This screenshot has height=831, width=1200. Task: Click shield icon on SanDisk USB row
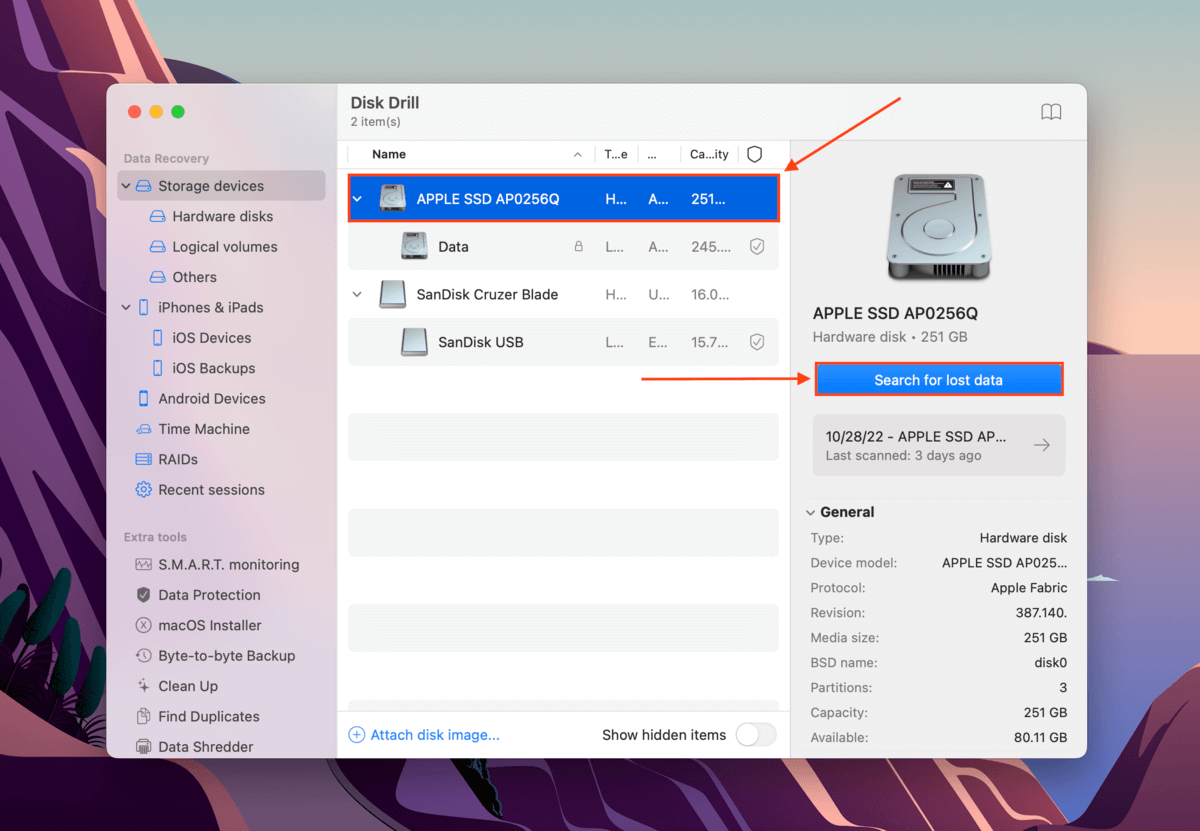pyautogui.click(x=757, y=342)
